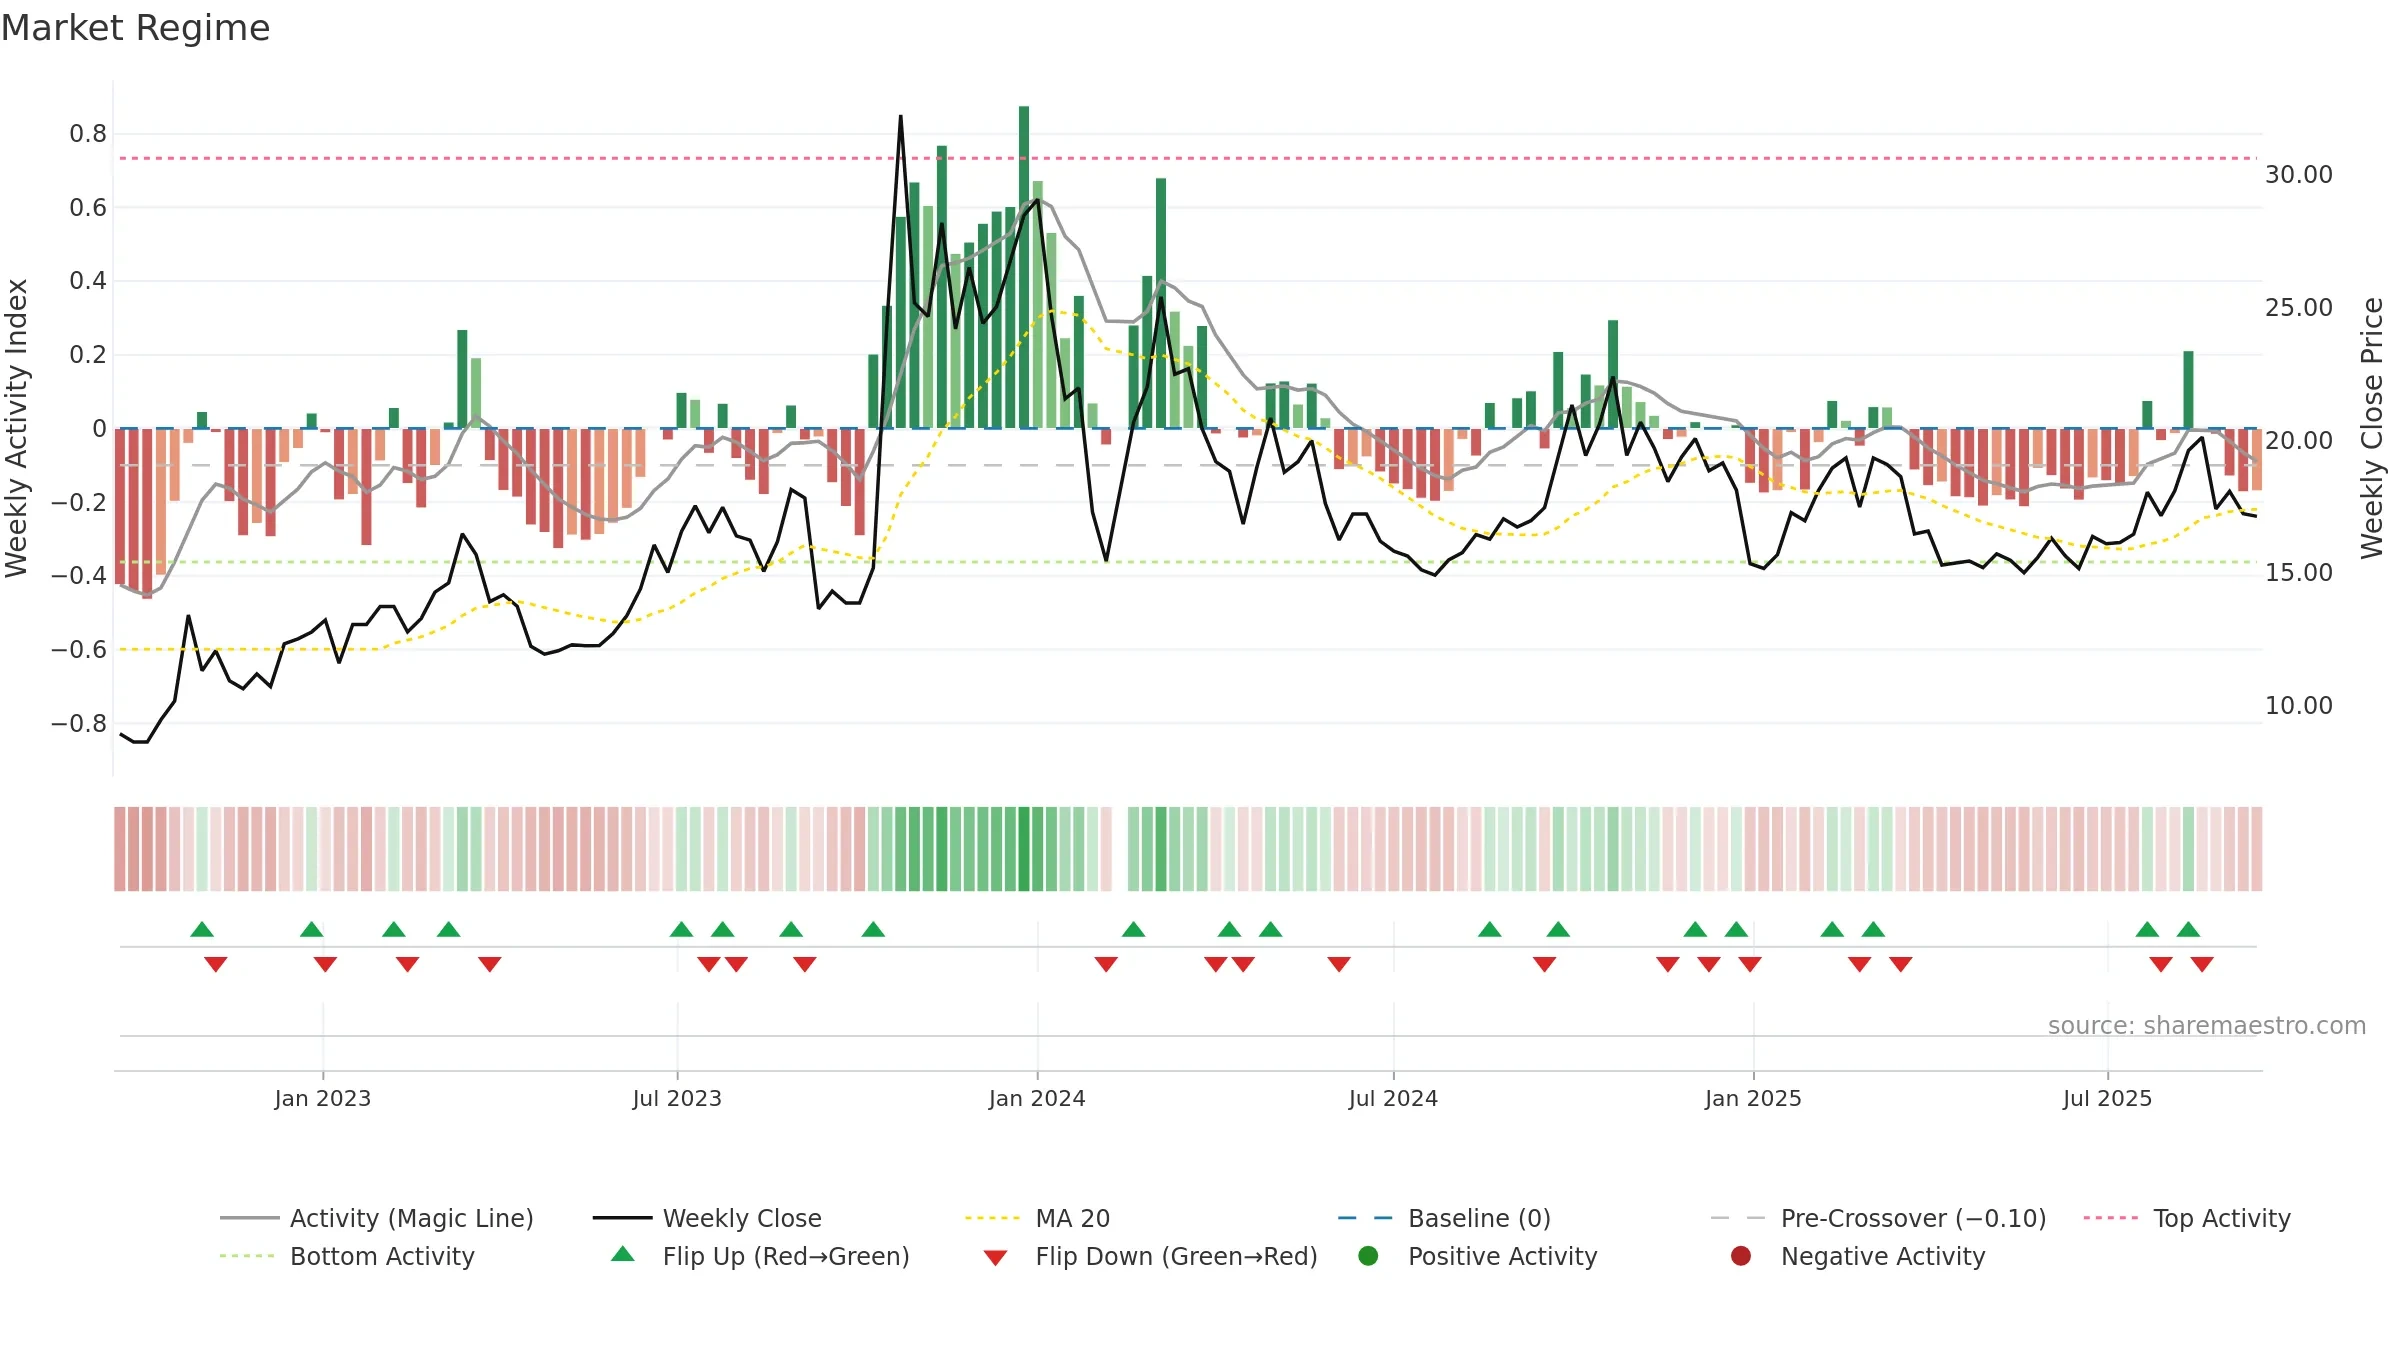This screenshot has width=2400, height=1350.
Task: Toggle the Flip Down (Green→Red) legend entry
Action: coord(1150,1256)
